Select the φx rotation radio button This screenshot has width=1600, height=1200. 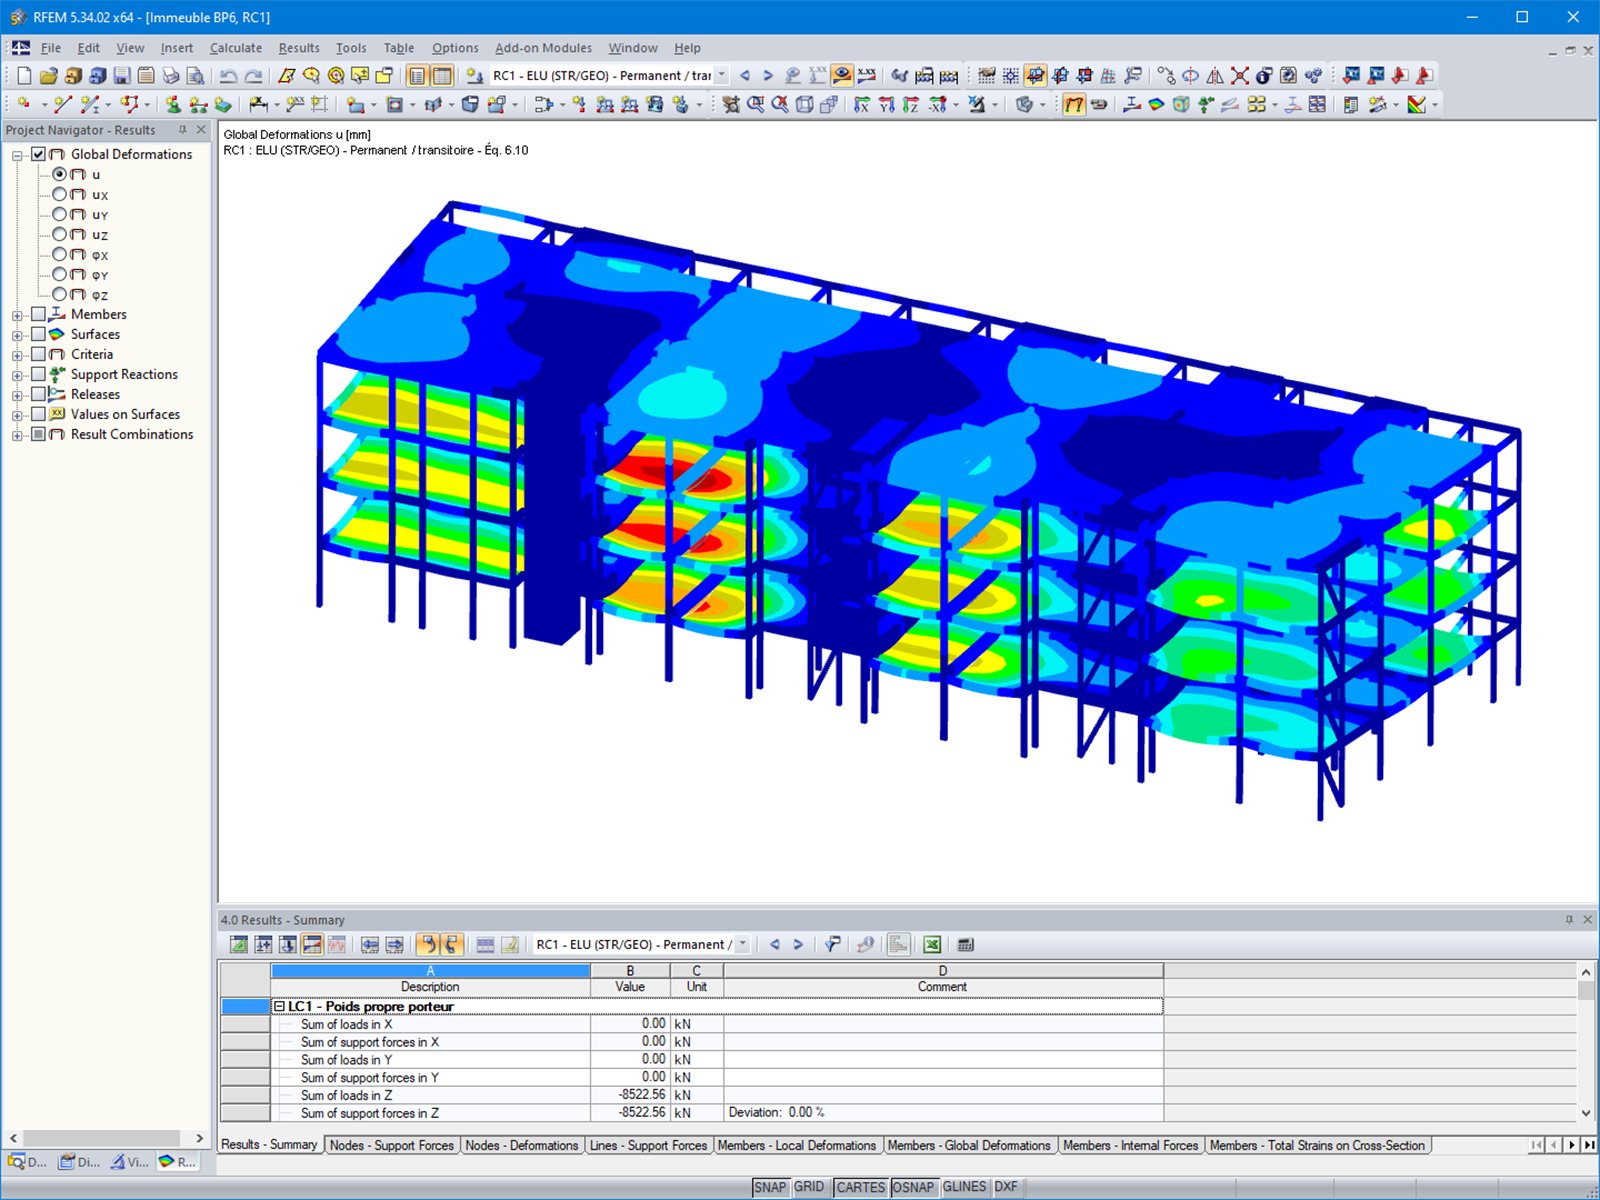pyautogui.click(x=60, y=254)
